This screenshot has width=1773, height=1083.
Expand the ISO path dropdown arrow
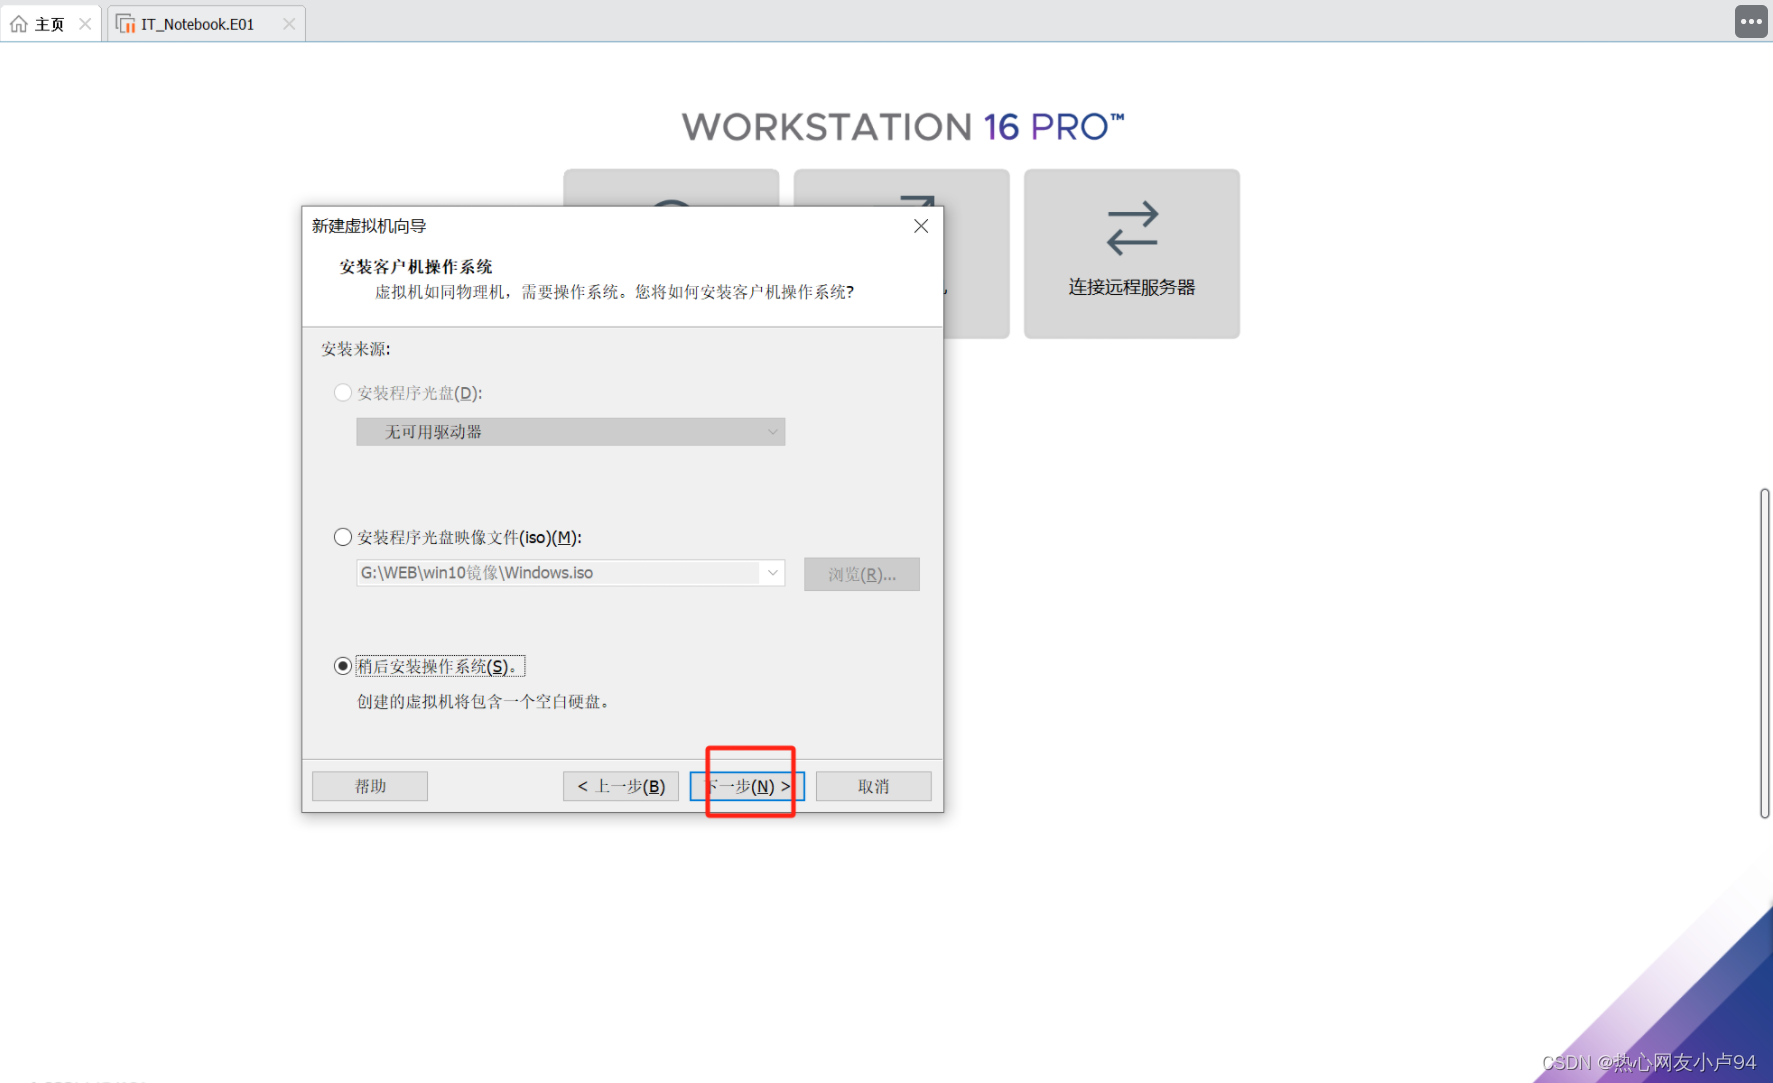click(772, 573)
